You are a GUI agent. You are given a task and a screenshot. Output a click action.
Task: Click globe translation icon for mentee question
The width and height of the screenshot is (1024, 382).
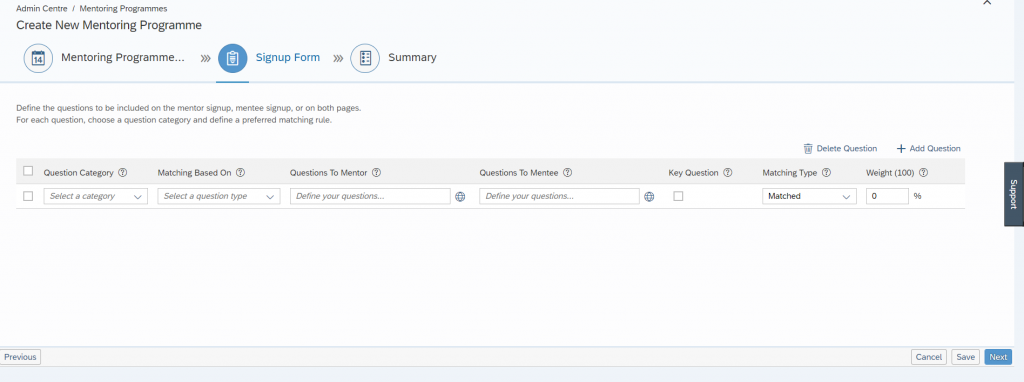[x=649, y=197]
